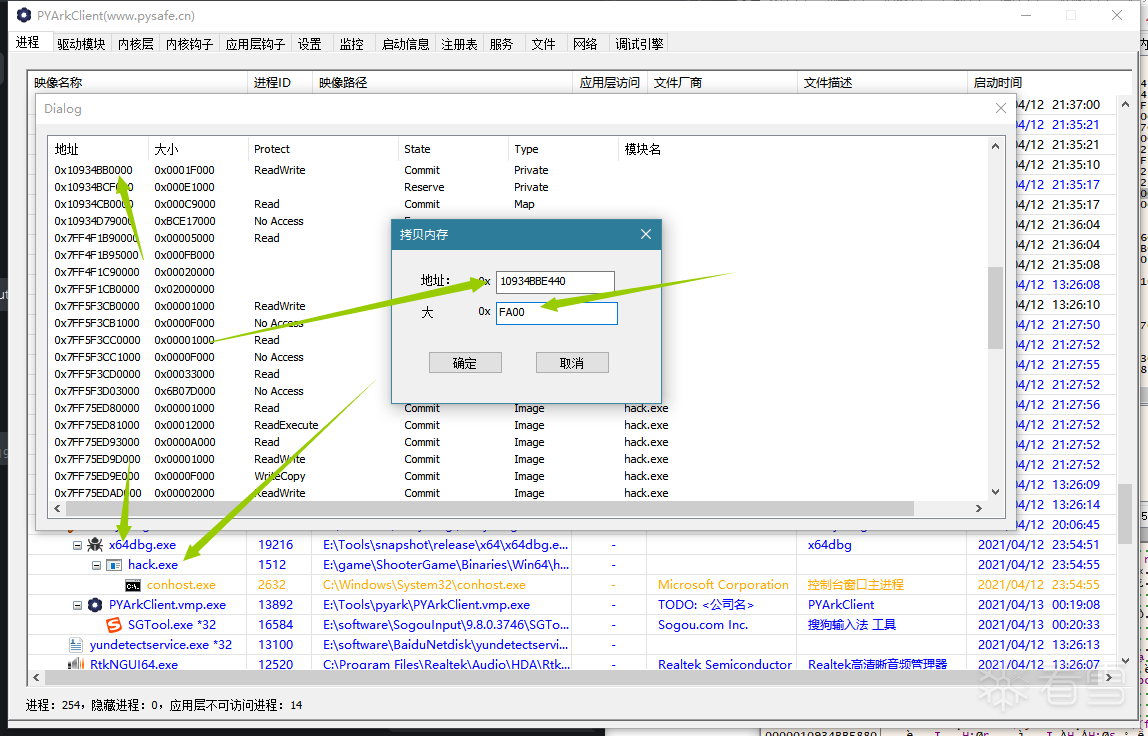
Task: Click the memory list scroll-up arrow
Action: (995, 146)
